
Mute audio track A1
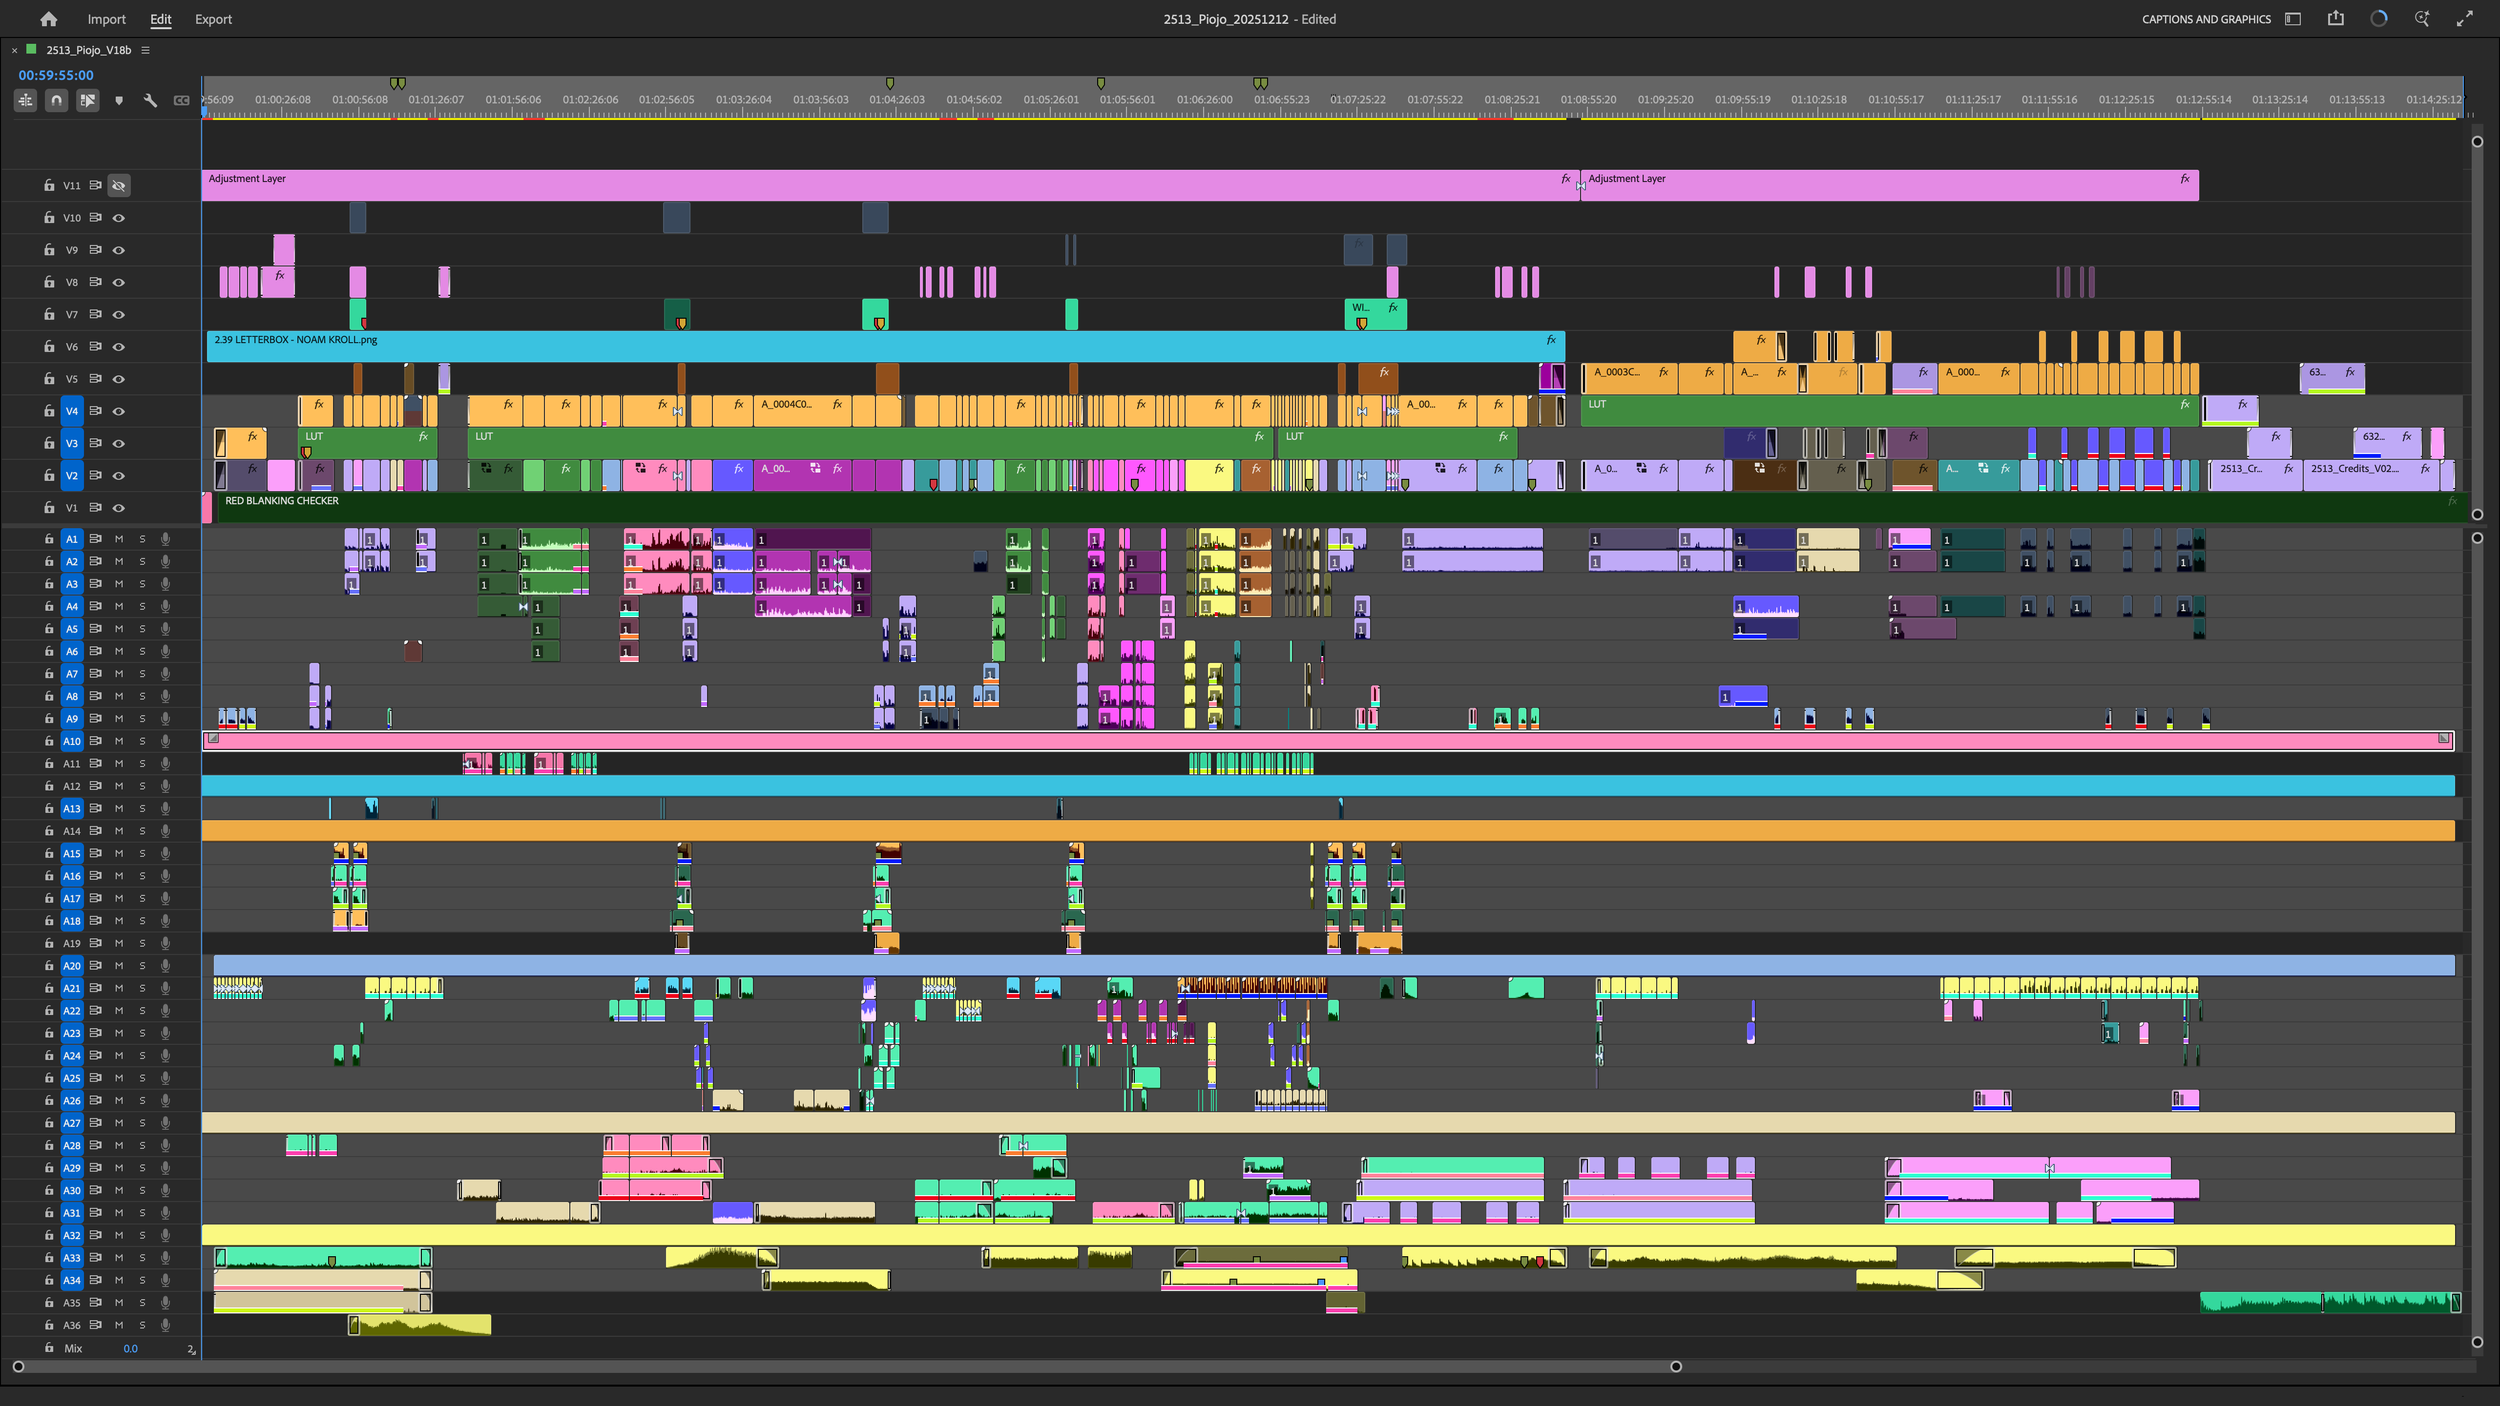pos(119,539)
